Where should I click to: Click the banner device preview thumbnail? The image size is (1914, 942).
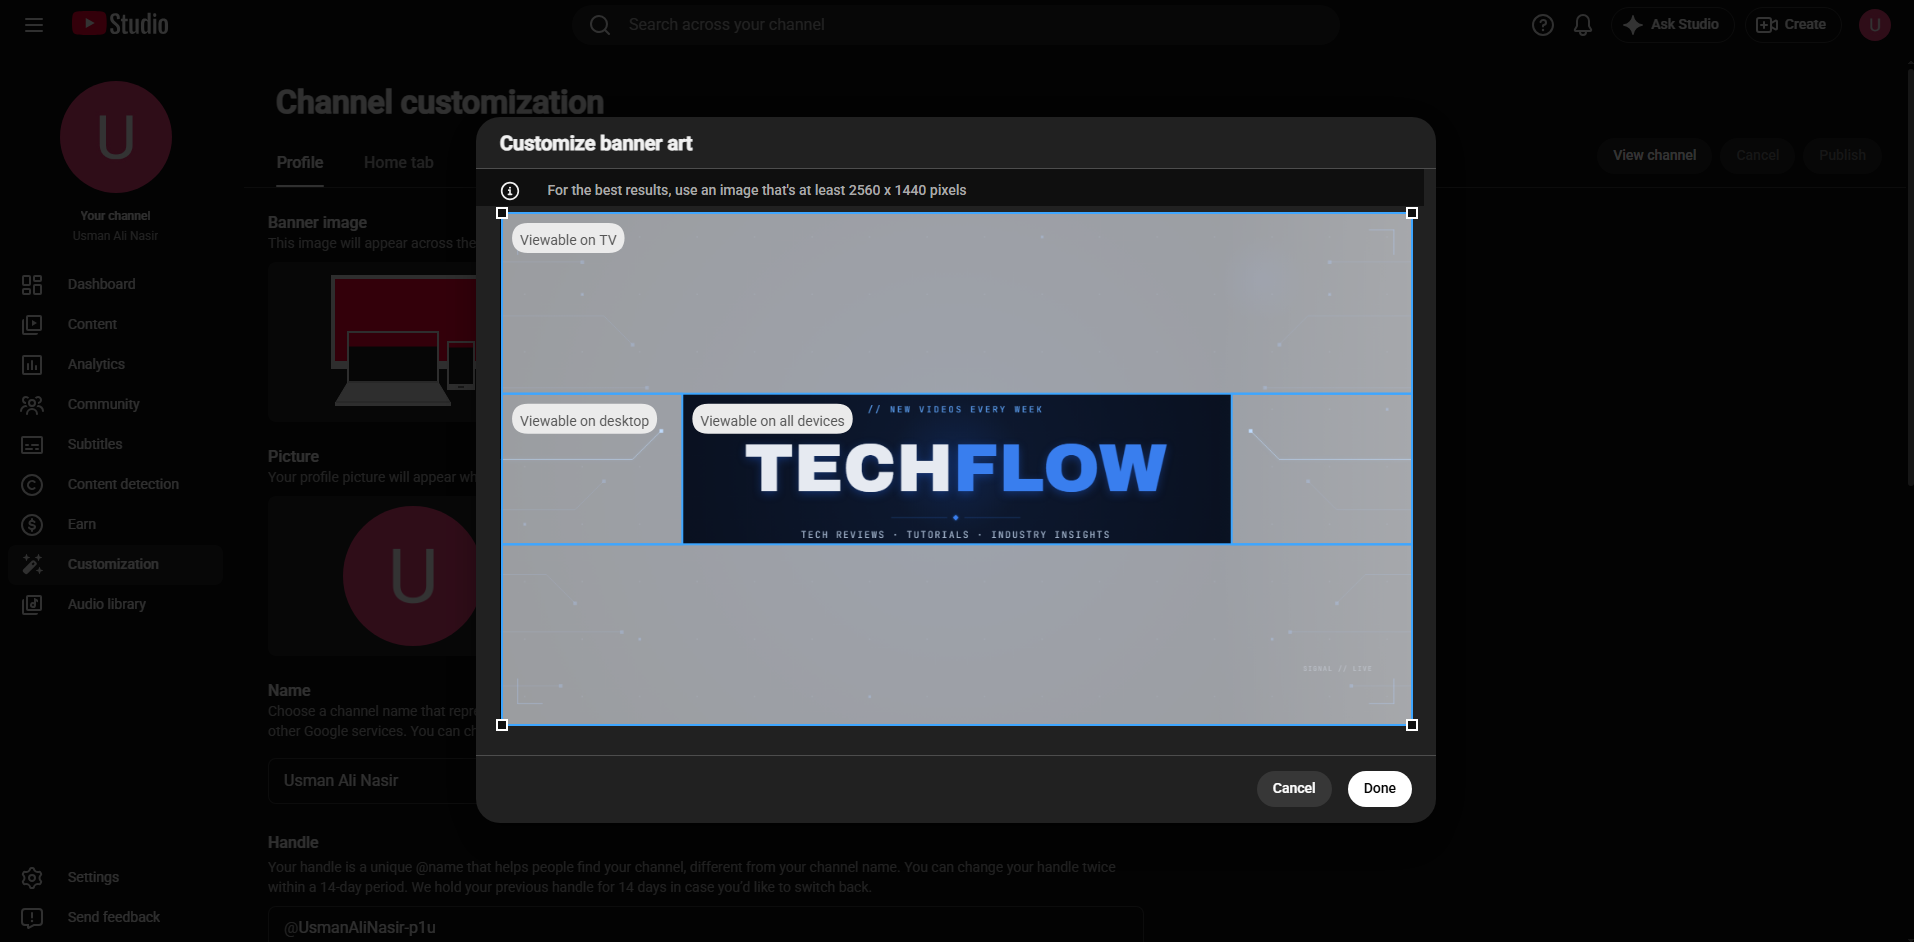372,342
